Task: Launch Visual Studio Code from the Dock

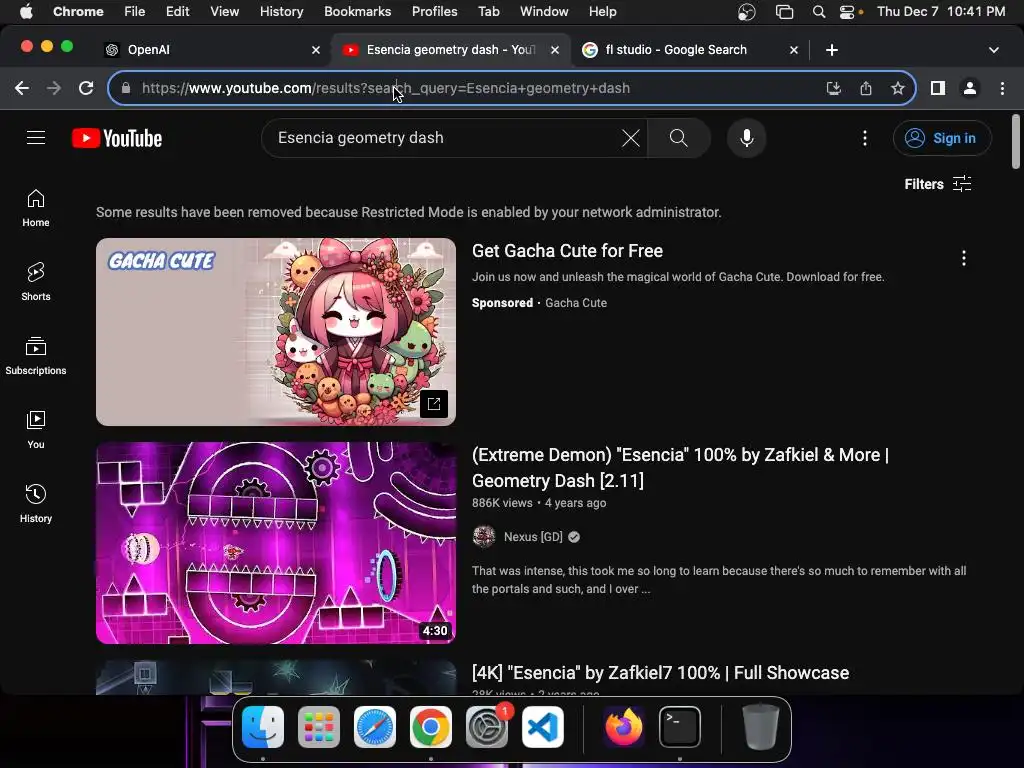Action: coord(543,727)
